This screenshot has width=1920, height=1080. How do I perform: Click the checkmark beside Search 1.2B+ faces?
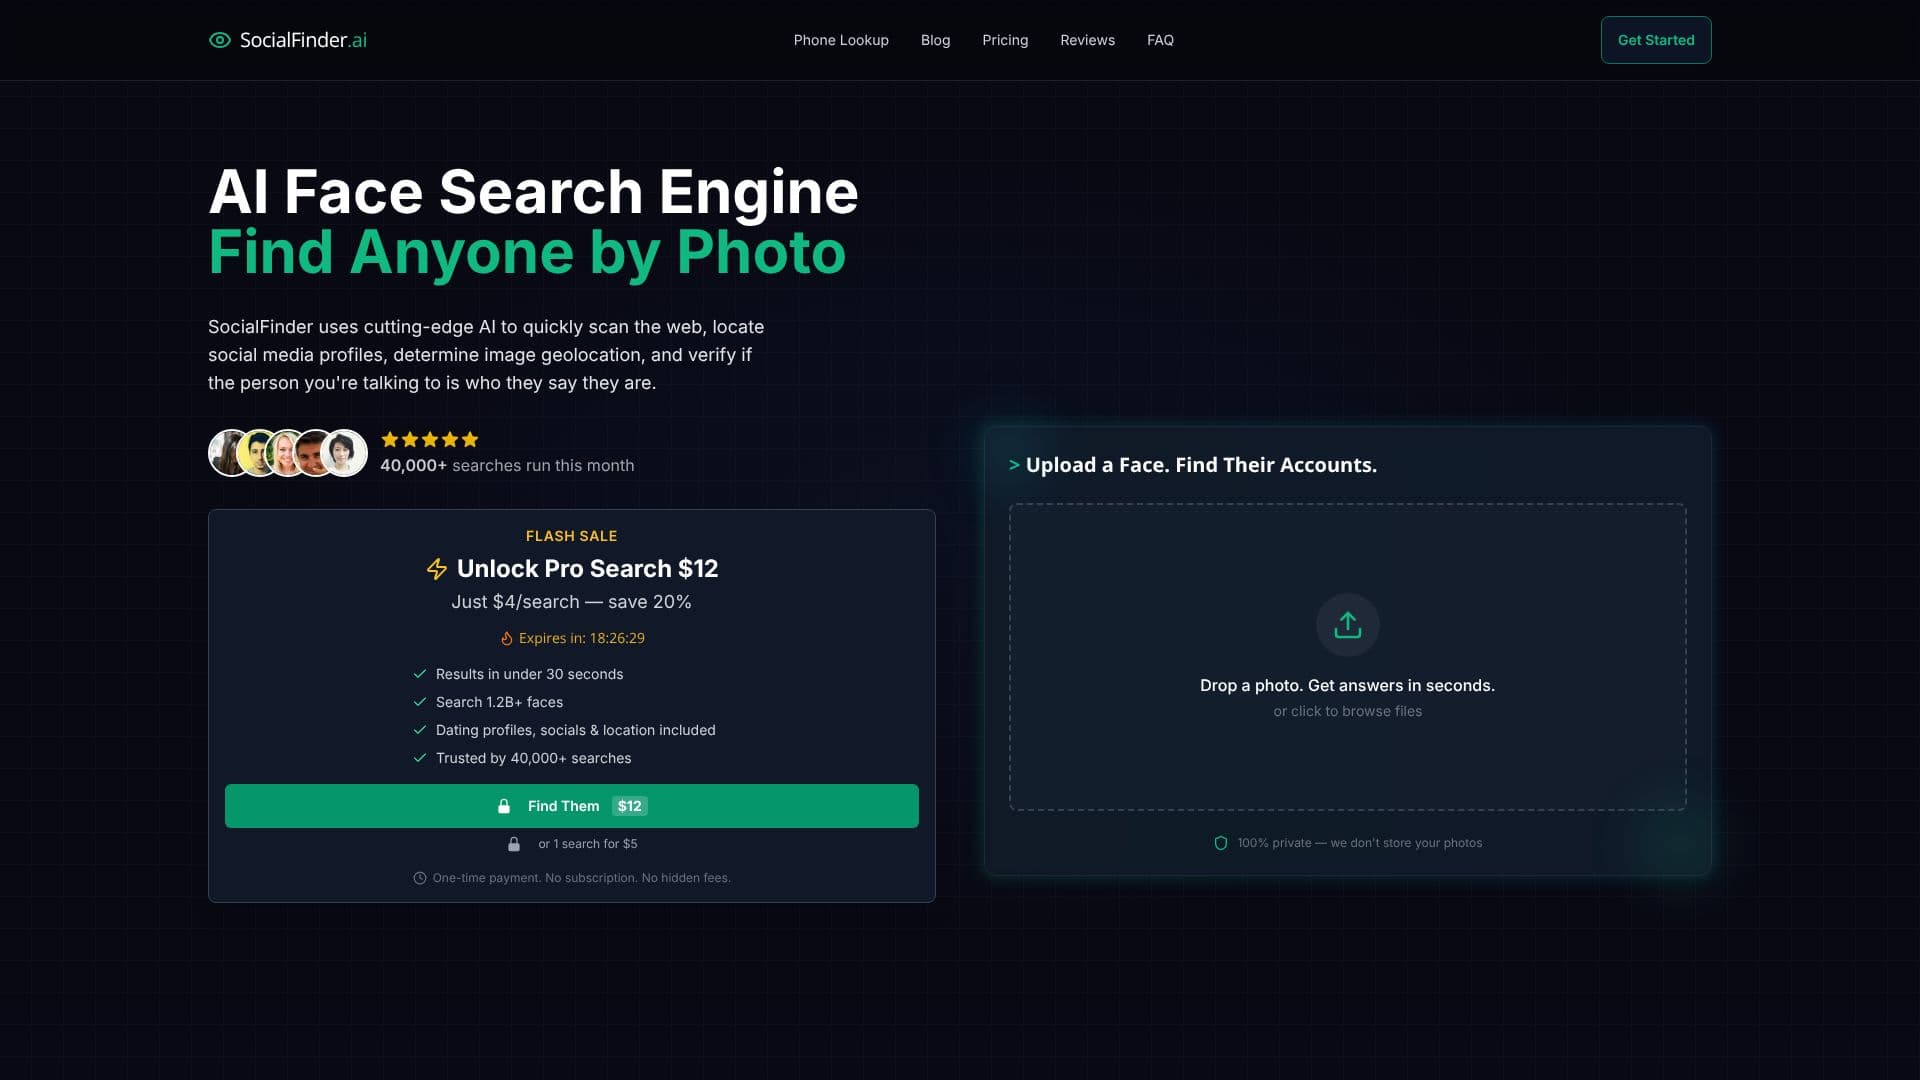click(420, 702)
